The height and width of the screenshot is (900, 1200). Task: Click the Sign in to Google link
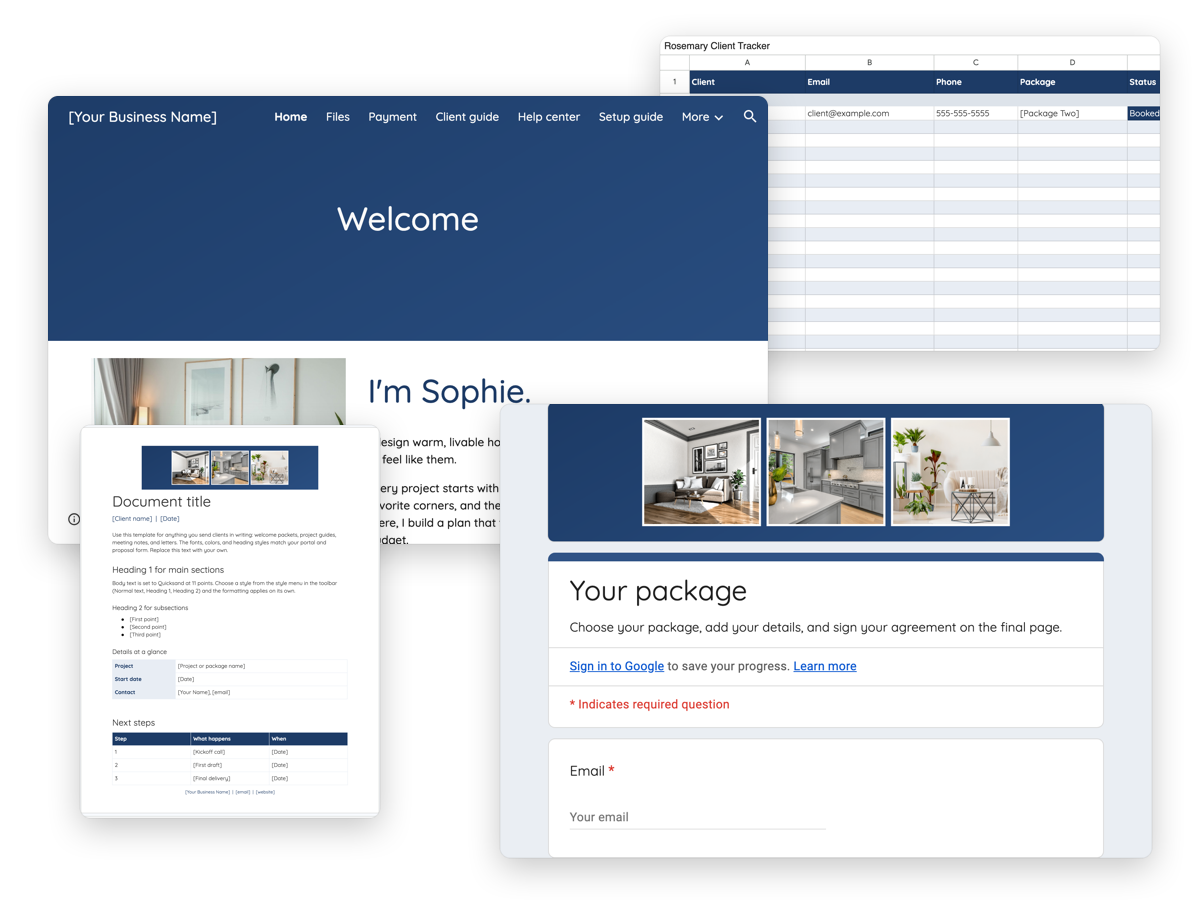pos(616,666)
